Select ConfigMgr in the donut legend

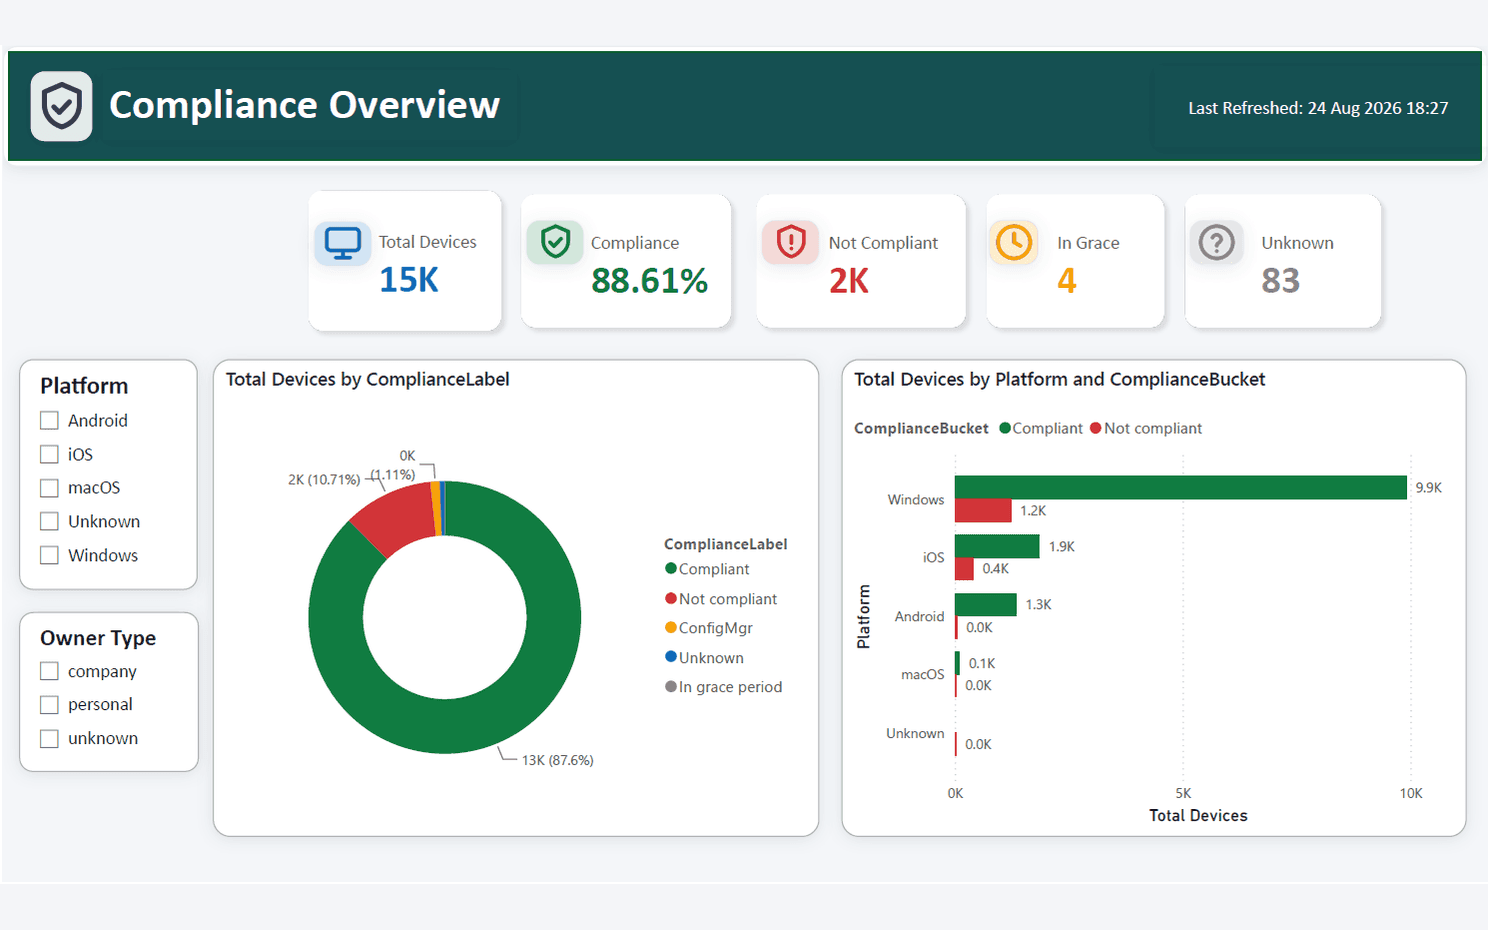click(x=709, y=628)
